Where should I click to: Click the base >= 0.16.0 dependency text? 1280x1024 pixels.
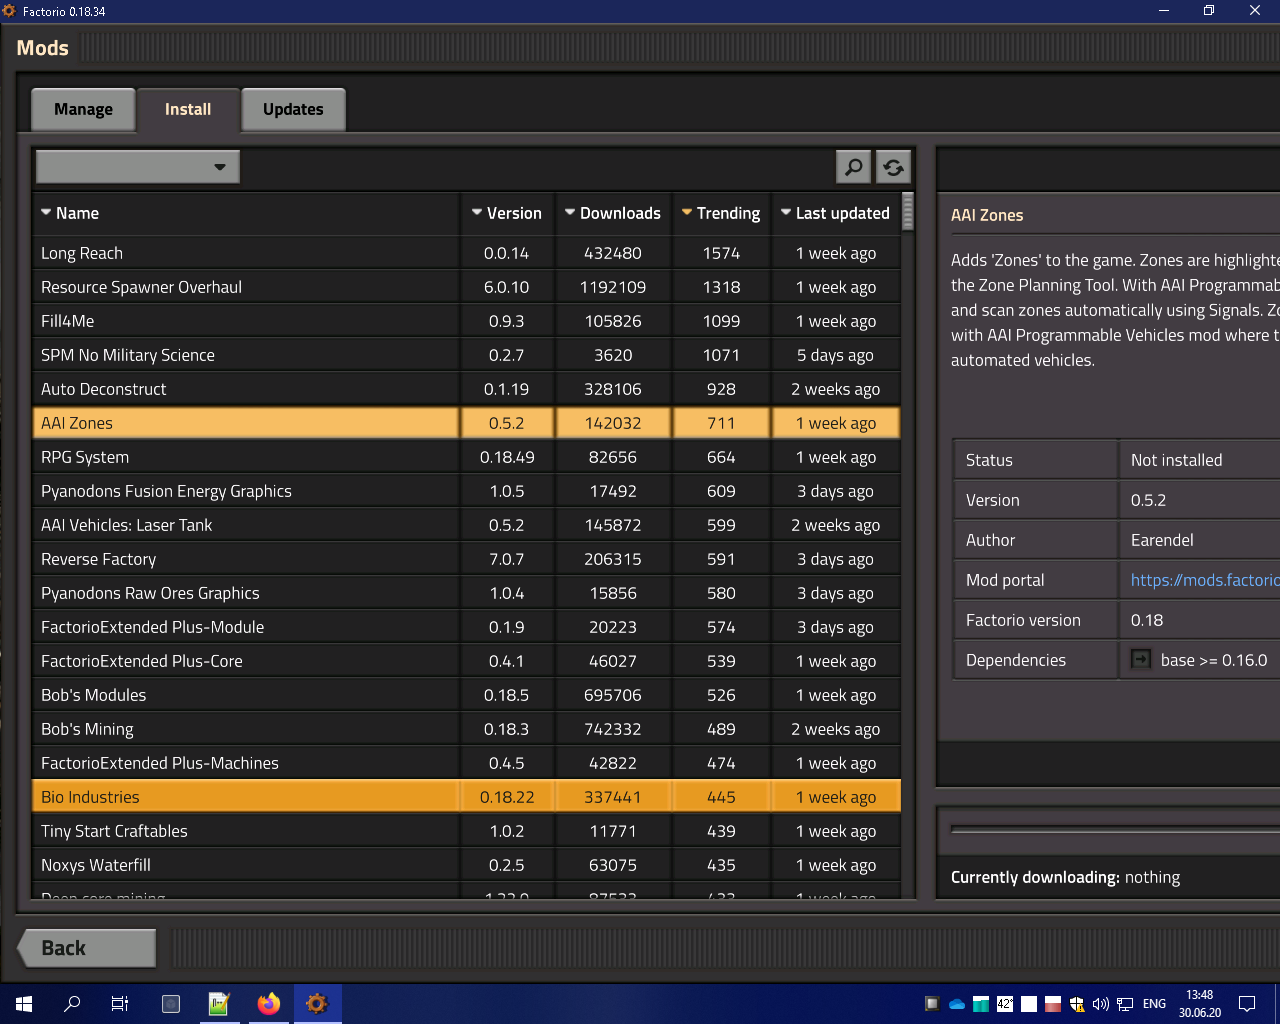tap(1214, 660)
